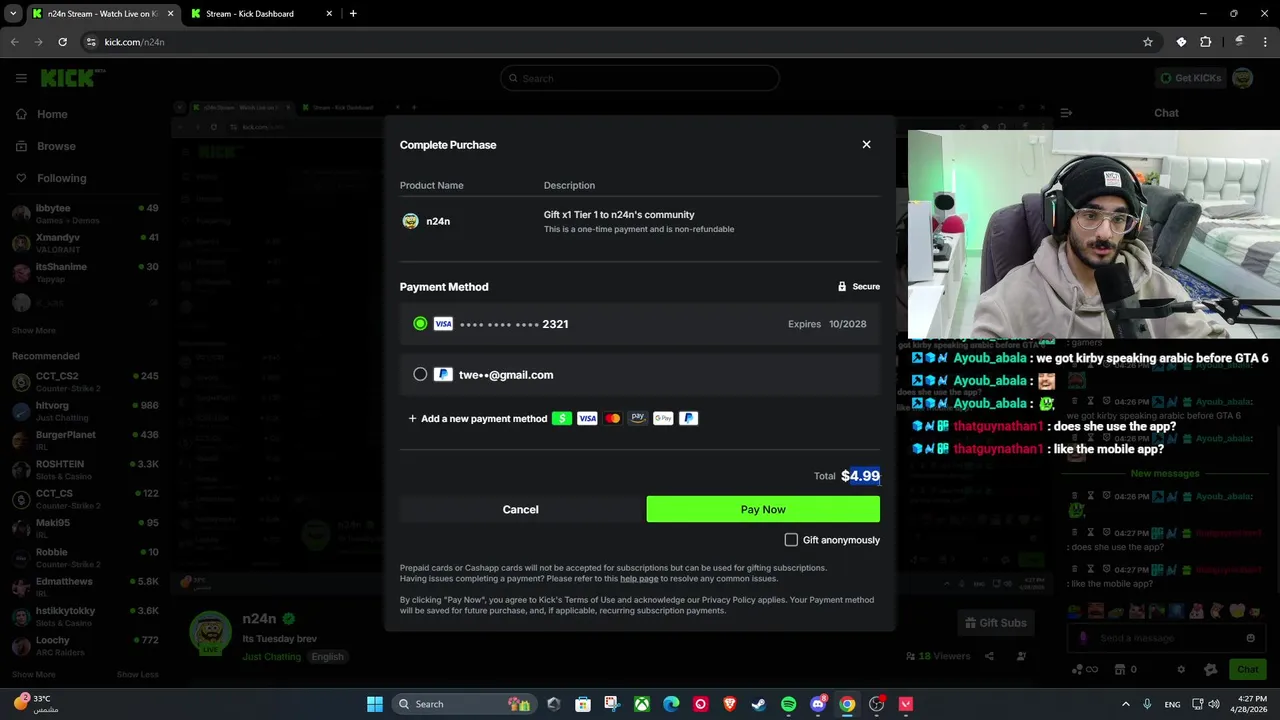Viewport: 1280px width, 720px height.
Task: Click the green Chat send button
Action: click(1247, 670)
